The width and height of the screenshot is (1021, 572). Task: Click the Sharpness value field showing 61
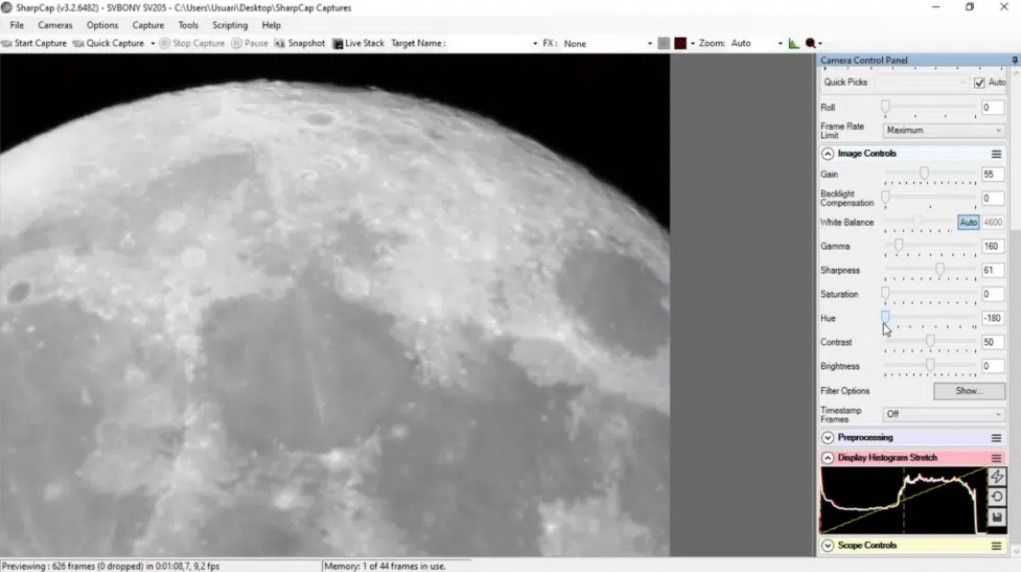point(992,270)
